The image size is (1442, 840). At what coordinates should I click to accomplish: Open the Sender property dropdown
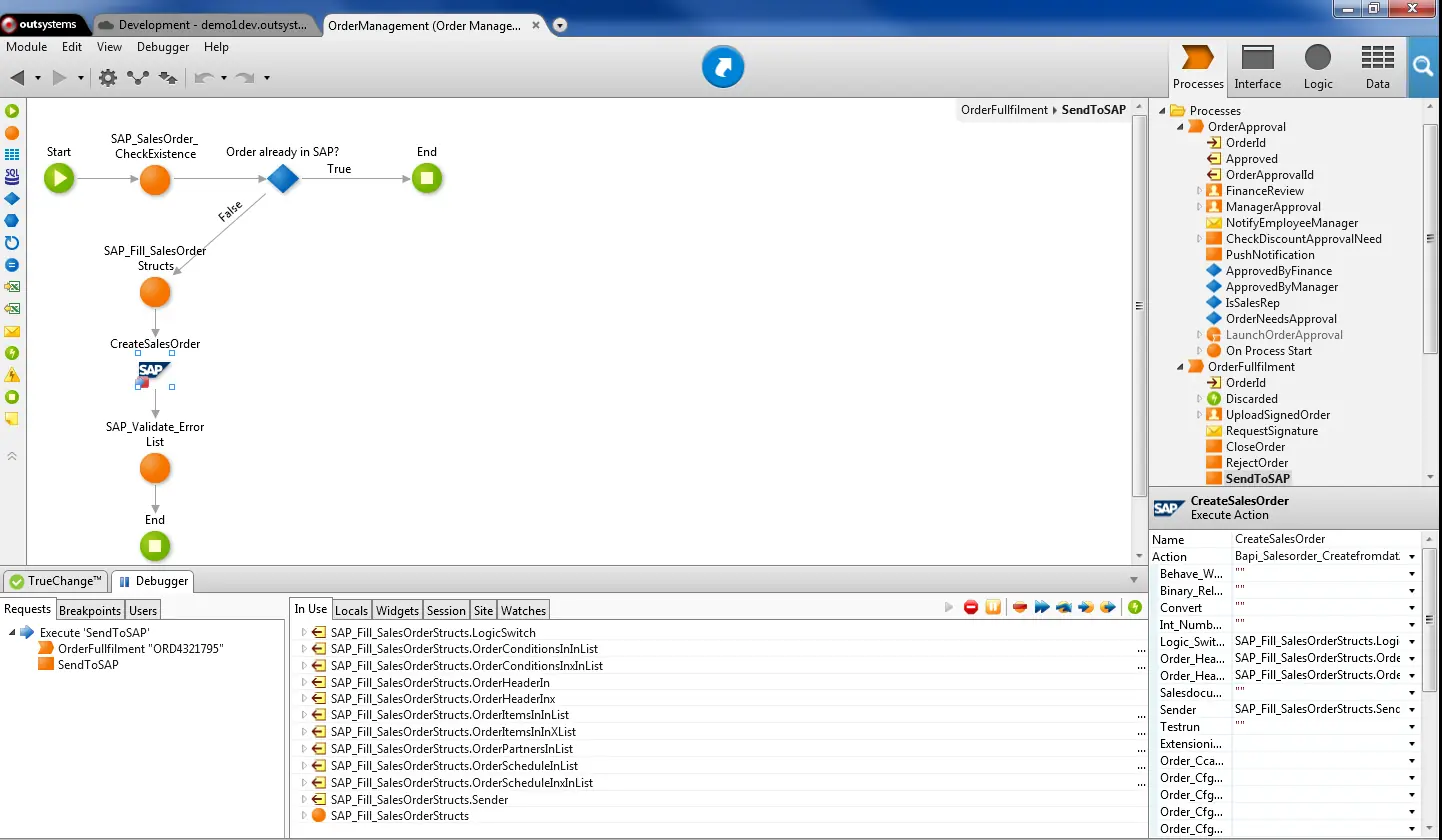click(1412, 710)
